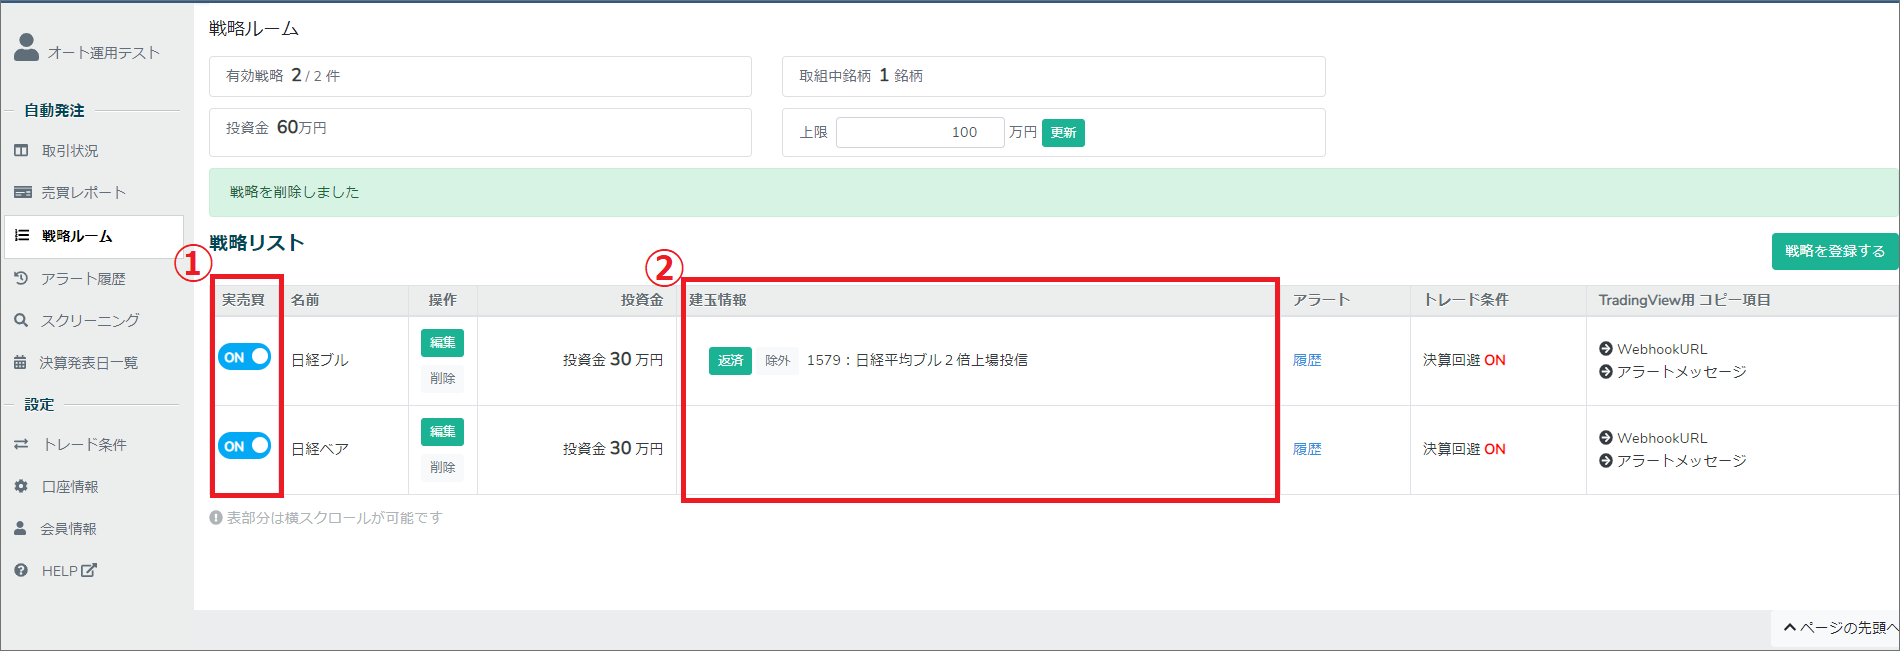The image size is (1900, 651).
Task: Click the 口座情報 gear icon
Action: coord(21,486)
